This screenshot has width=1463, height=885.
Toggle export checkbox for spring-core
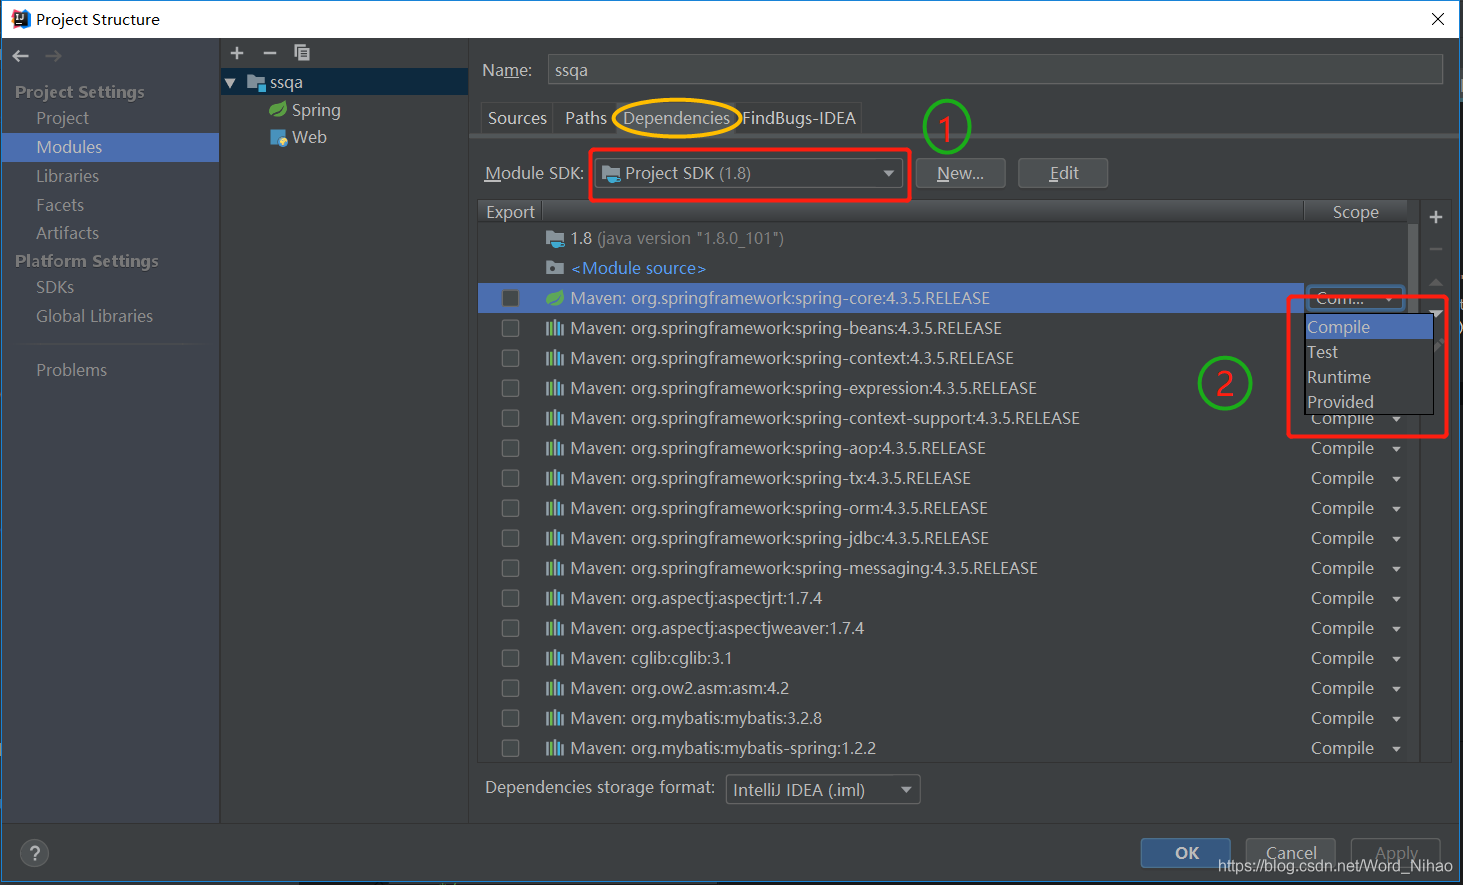click(x=510, y=298)
